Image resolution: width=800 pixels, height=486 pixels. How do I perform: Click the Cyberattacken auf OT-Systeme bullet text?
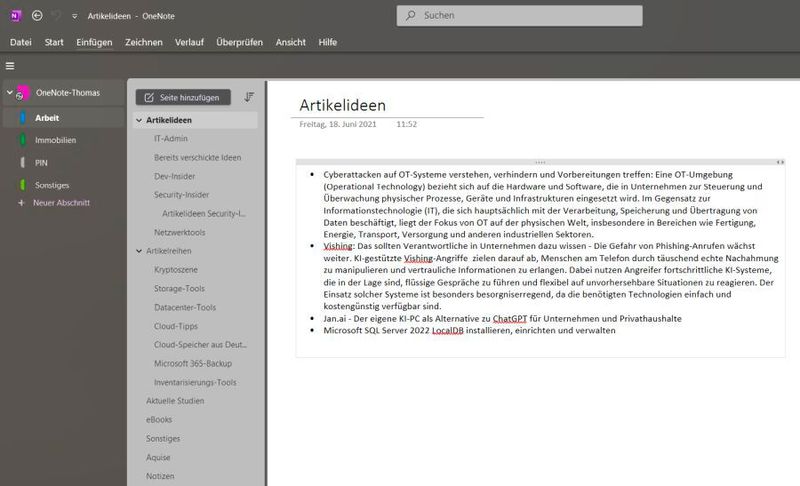[x=543, y=204]
